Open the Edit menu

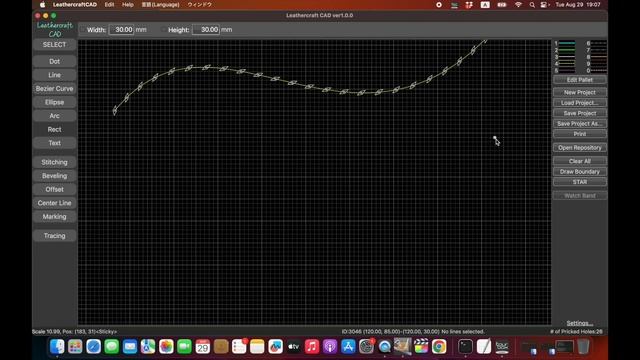(109, 4)
